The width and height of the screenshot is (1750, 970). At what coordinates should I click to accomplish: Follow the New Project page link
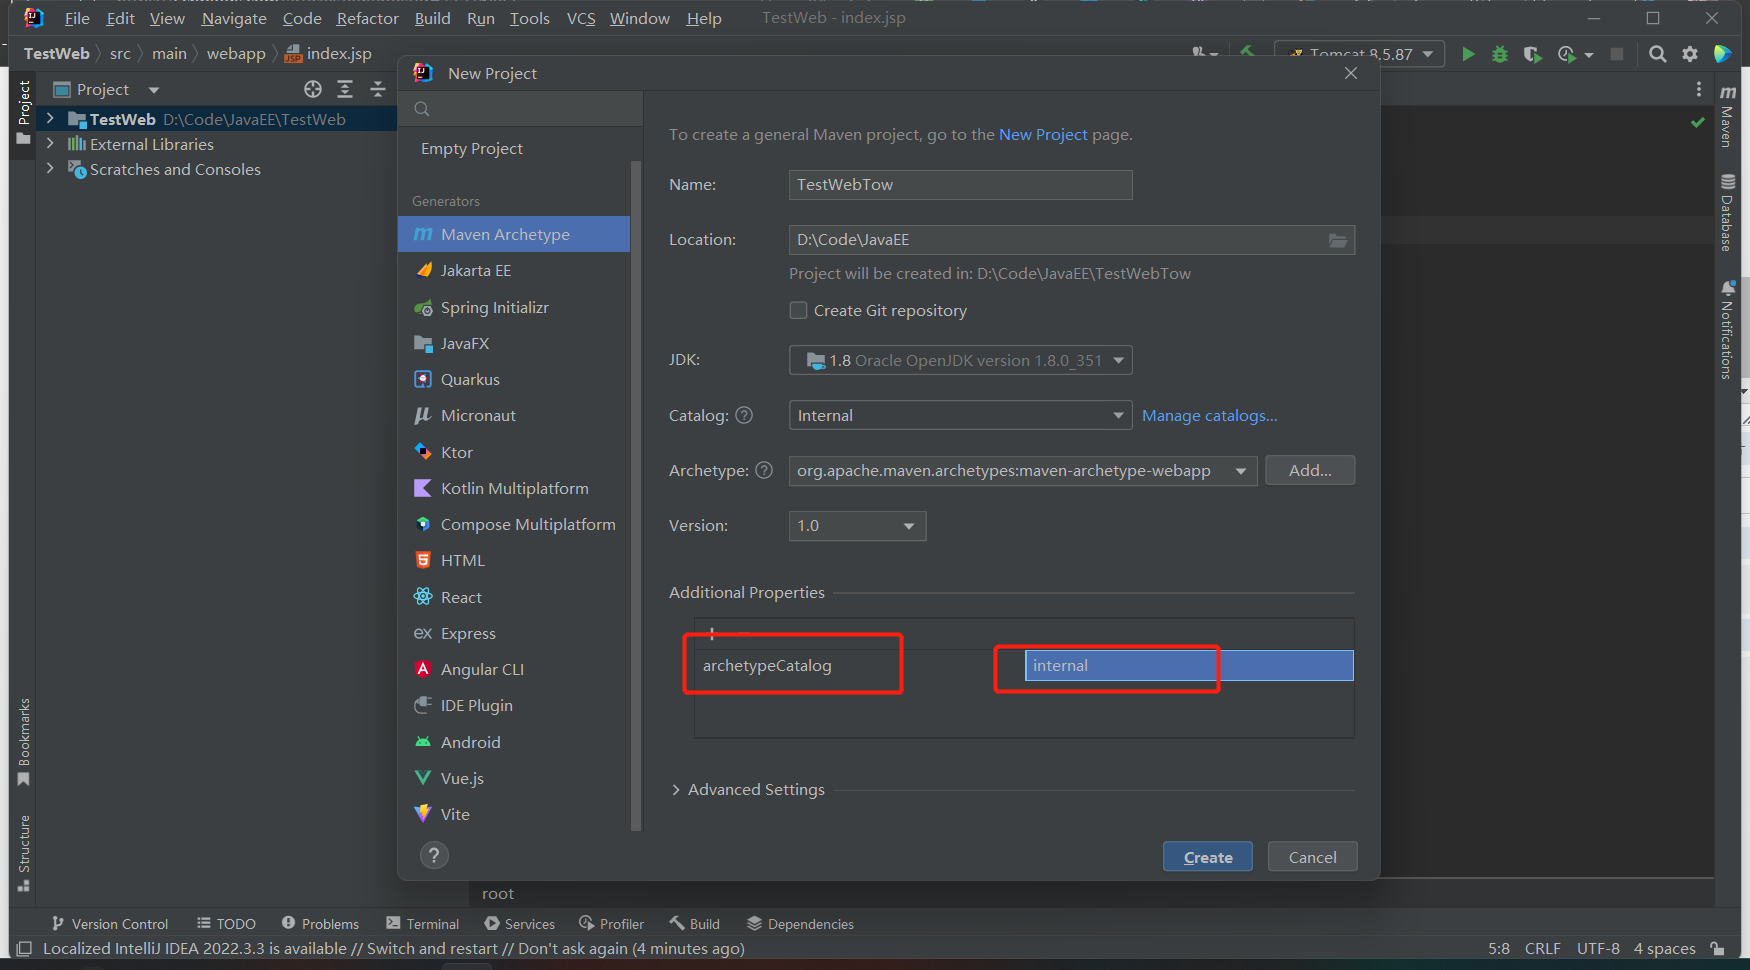[1043, 134]
